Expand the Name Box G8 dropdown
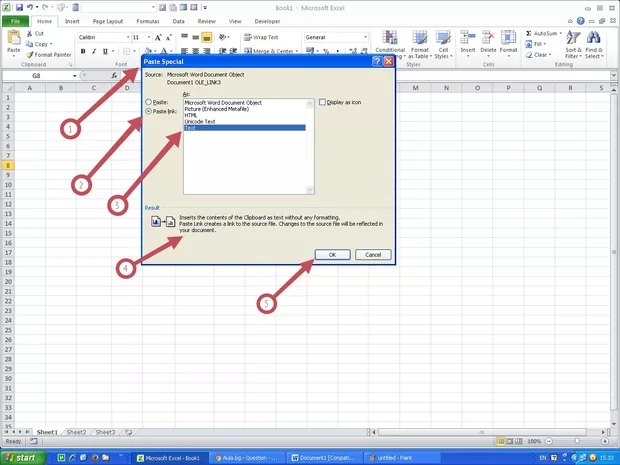The image size is (620, 465). (x=74, y=76)
